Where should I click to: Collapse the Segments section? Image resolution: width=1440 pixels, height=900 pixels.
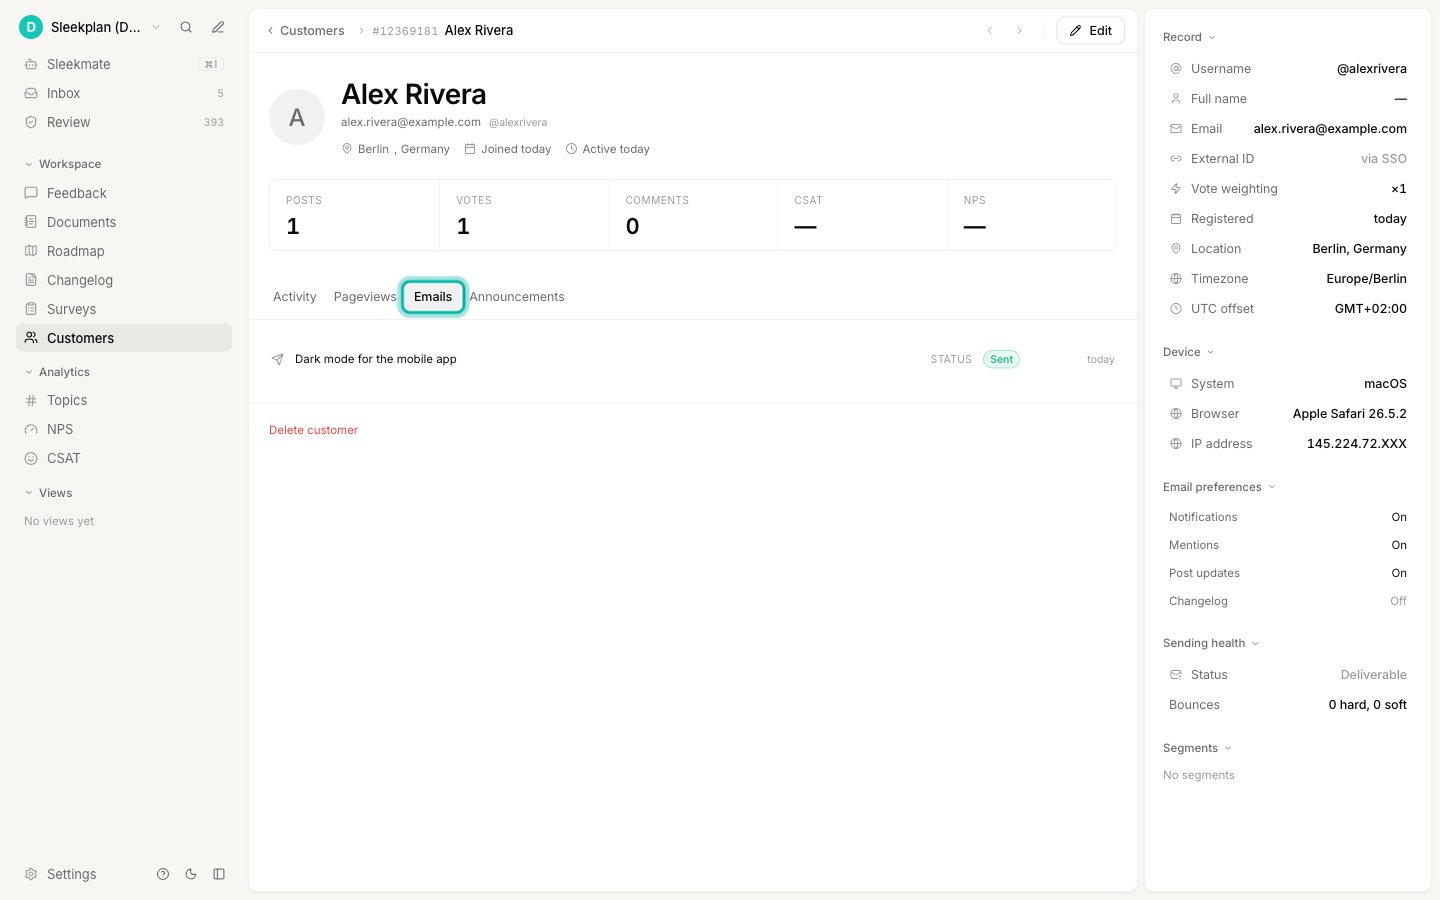pos(1197,748)
